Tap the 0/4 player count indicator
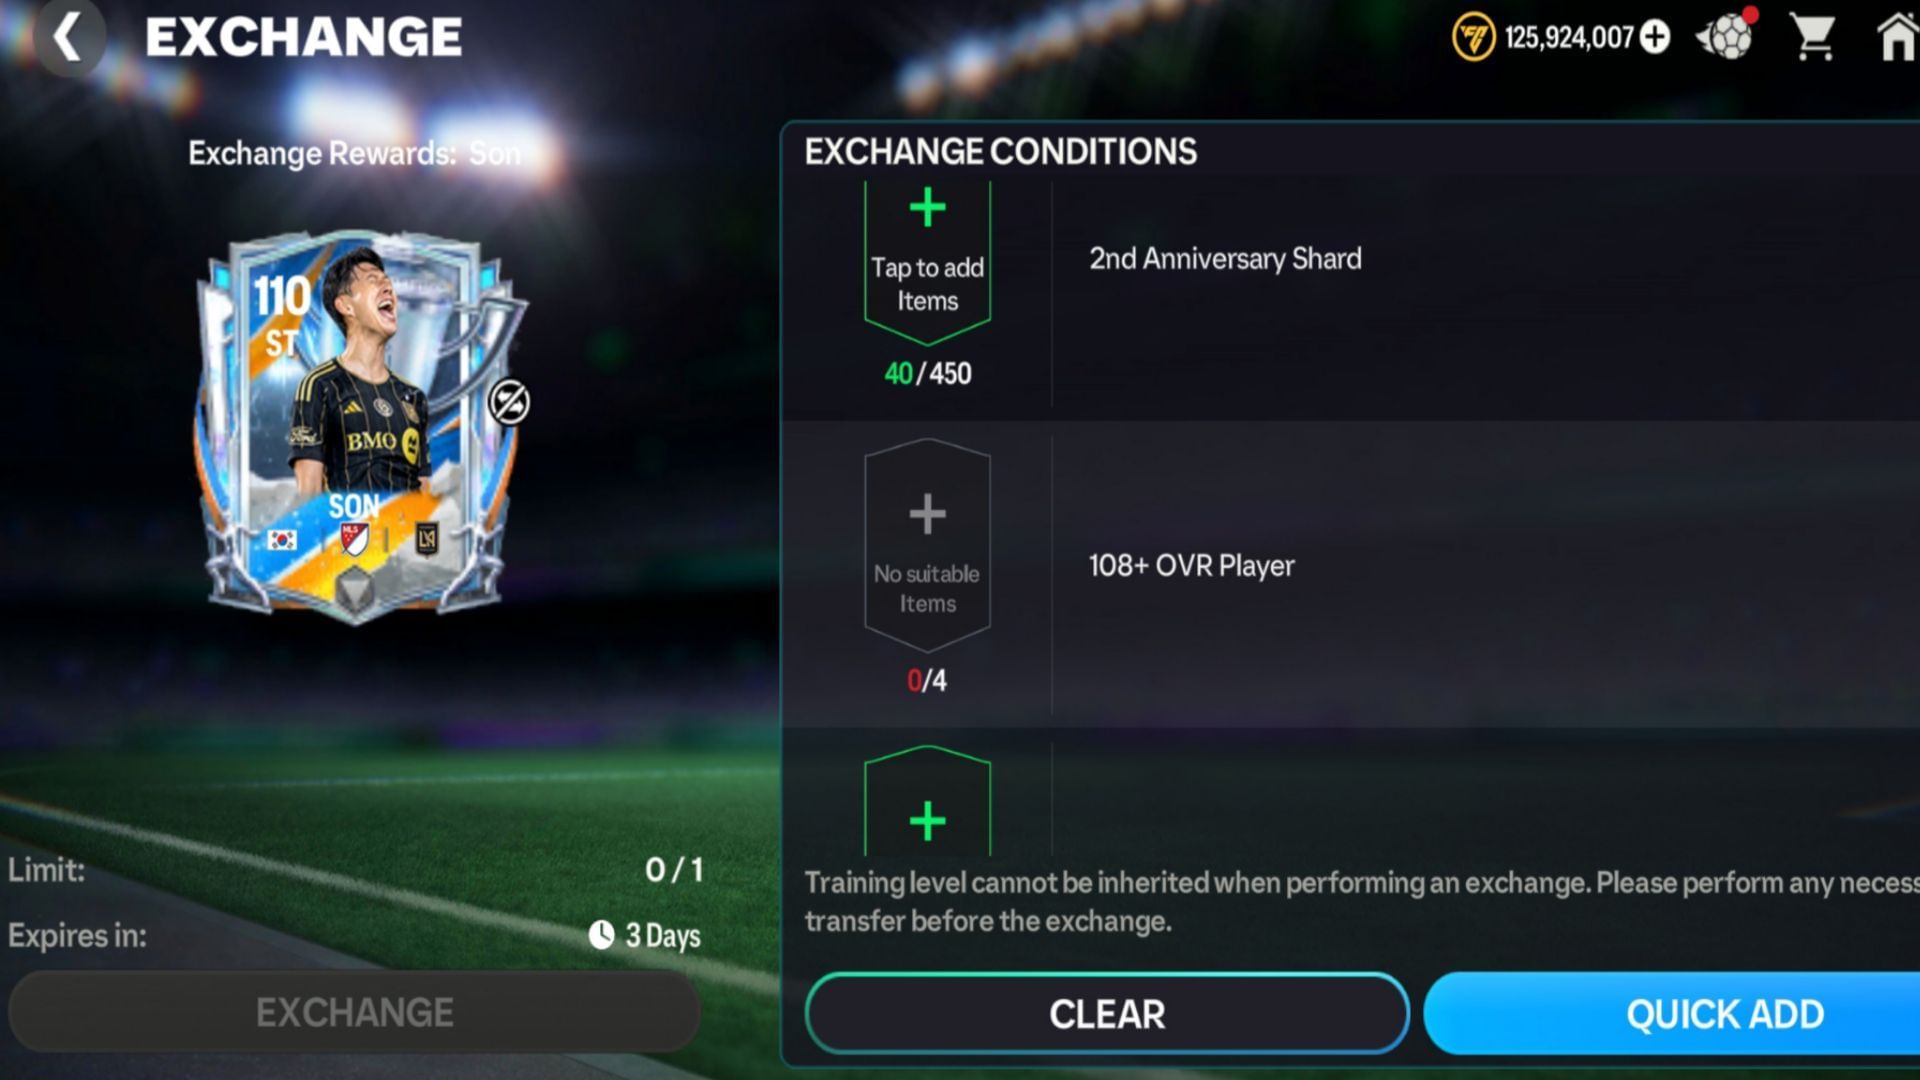The width and height of the screenshot is (1920, 1080). pos(926,680)
